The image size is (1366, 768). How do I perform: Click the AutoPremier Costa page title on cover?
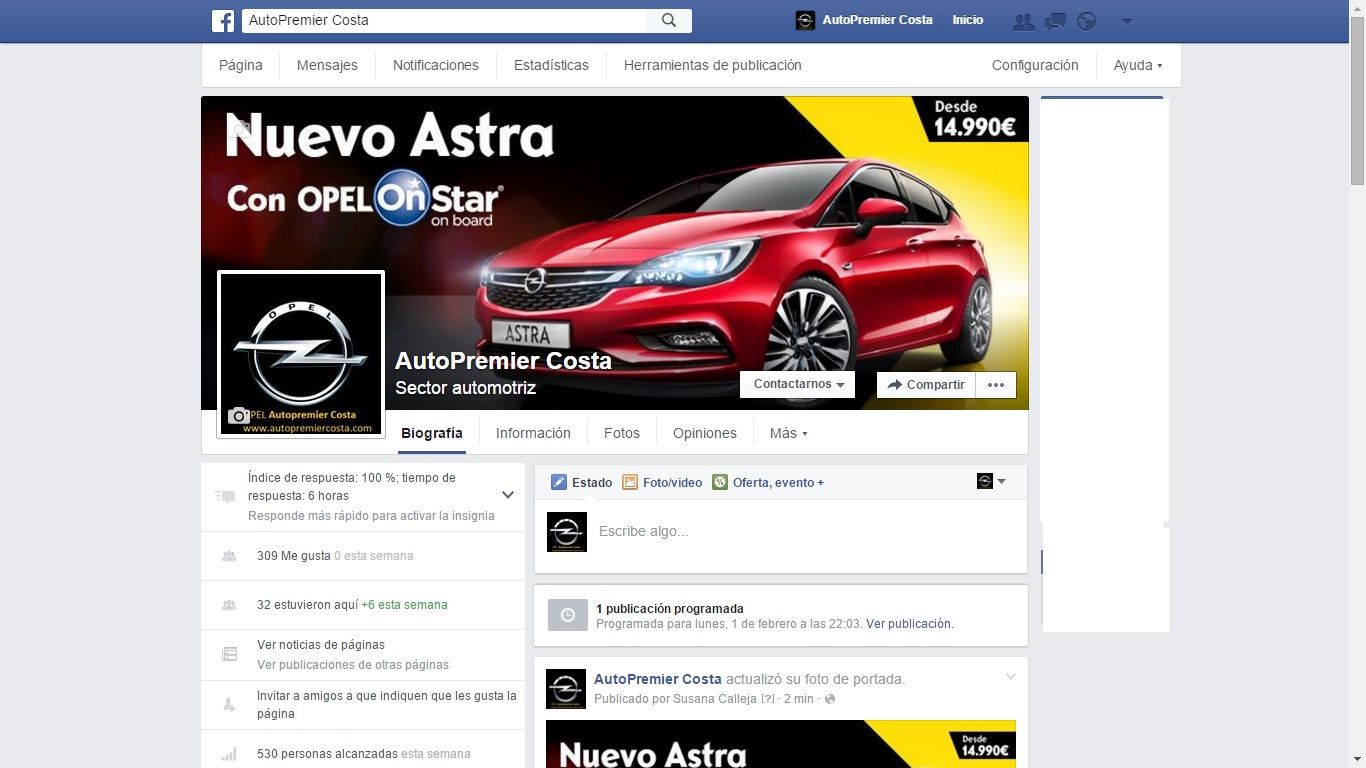pyautogui.click(x=503, y=361)
